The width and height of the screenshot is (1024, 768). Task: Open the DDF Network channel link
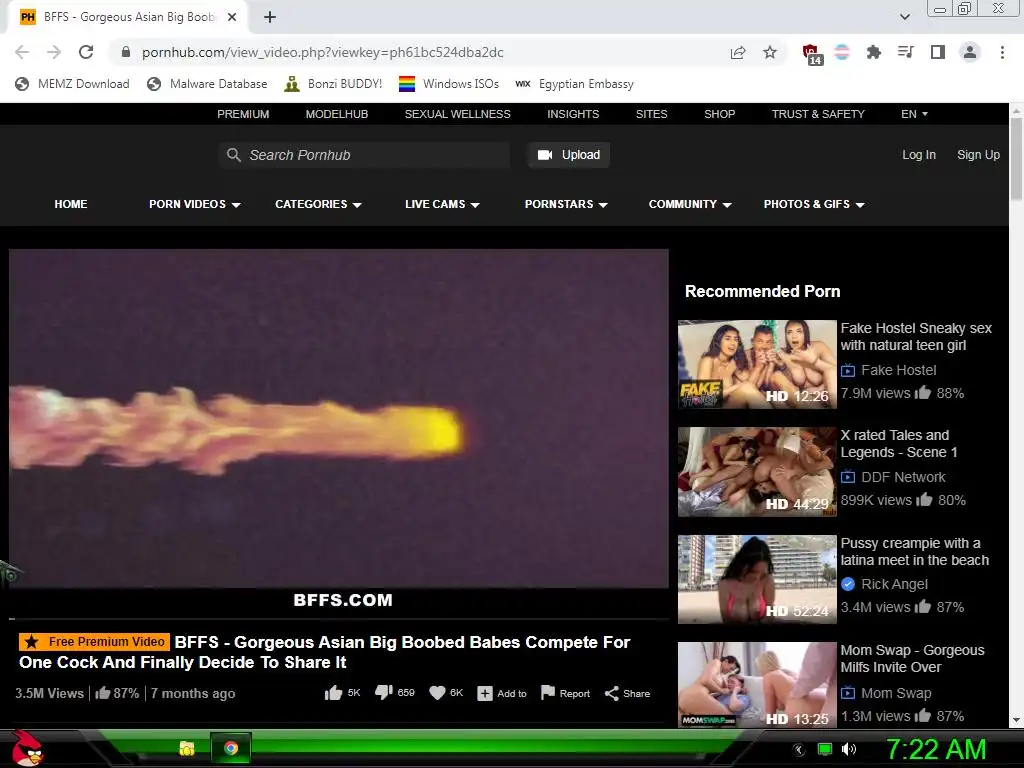click(x=903, y=477)
